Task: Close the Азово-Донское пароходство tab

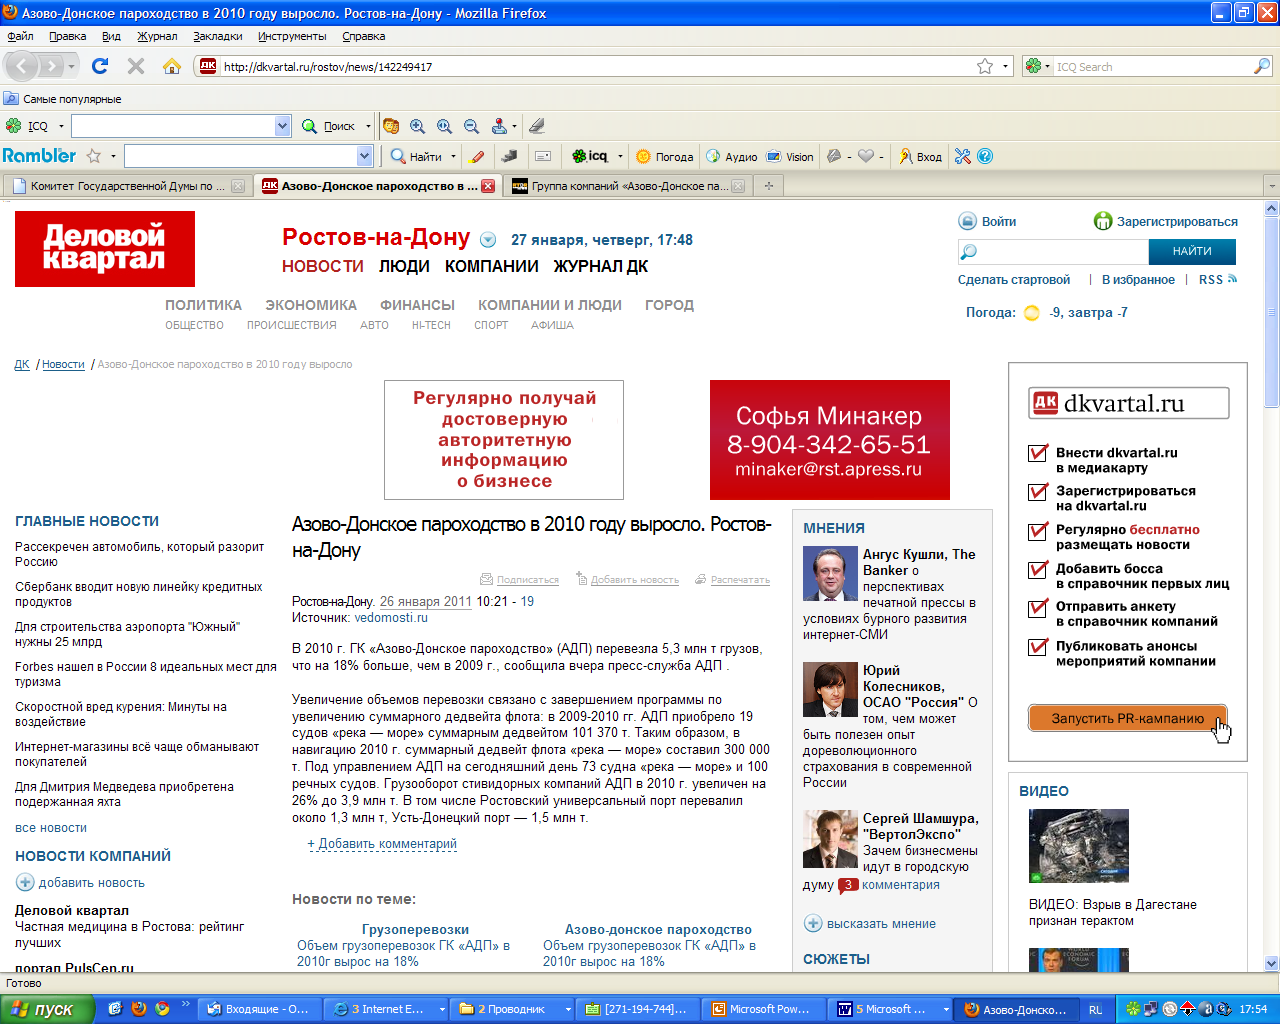Action: pos(488,186)
